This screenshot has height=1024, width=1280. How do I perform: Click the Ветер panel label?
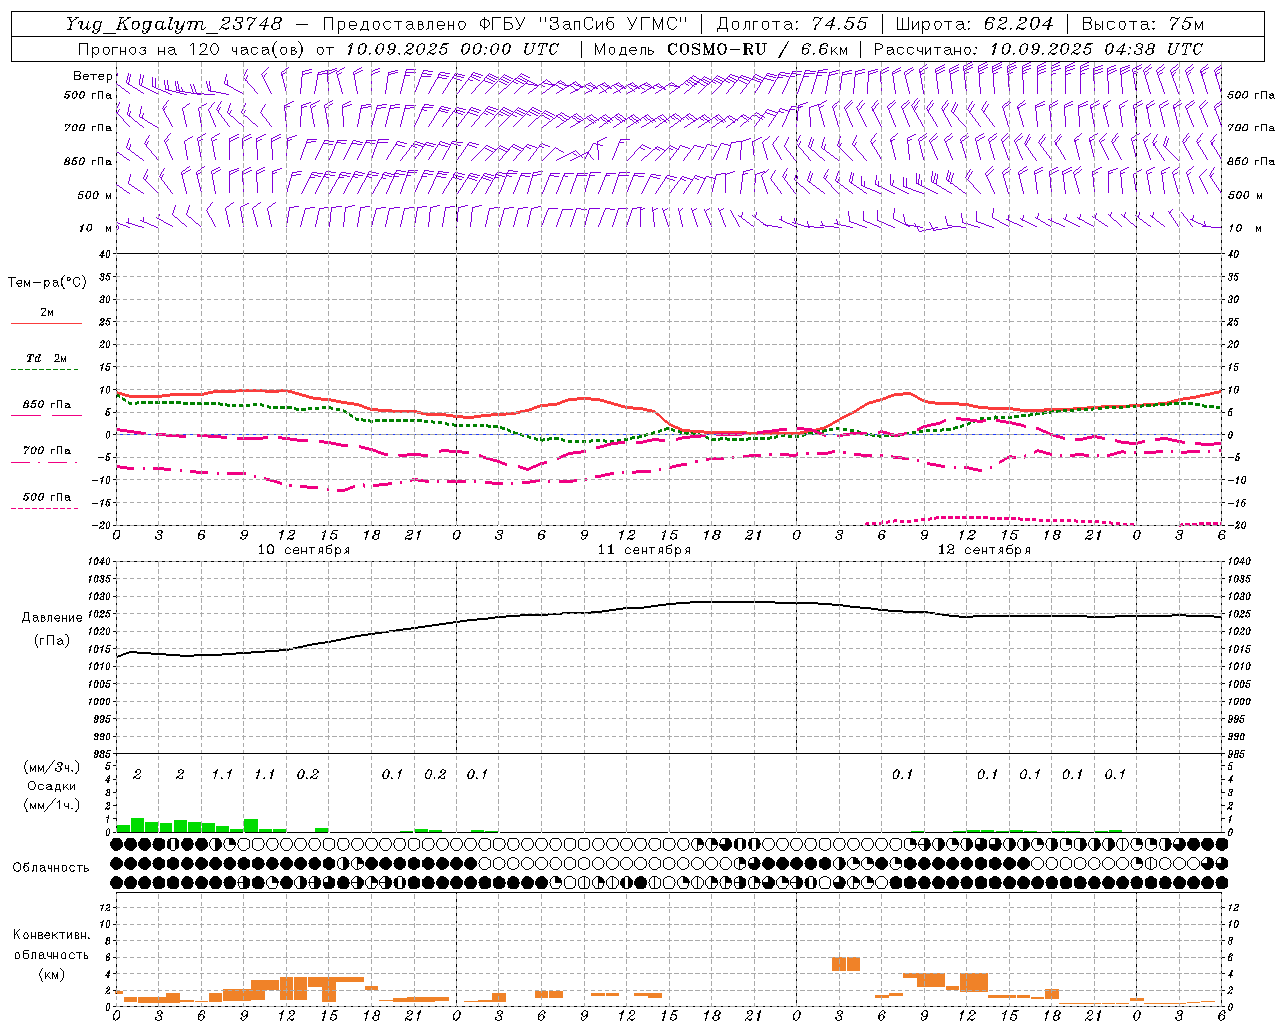(x=92, y=76)
